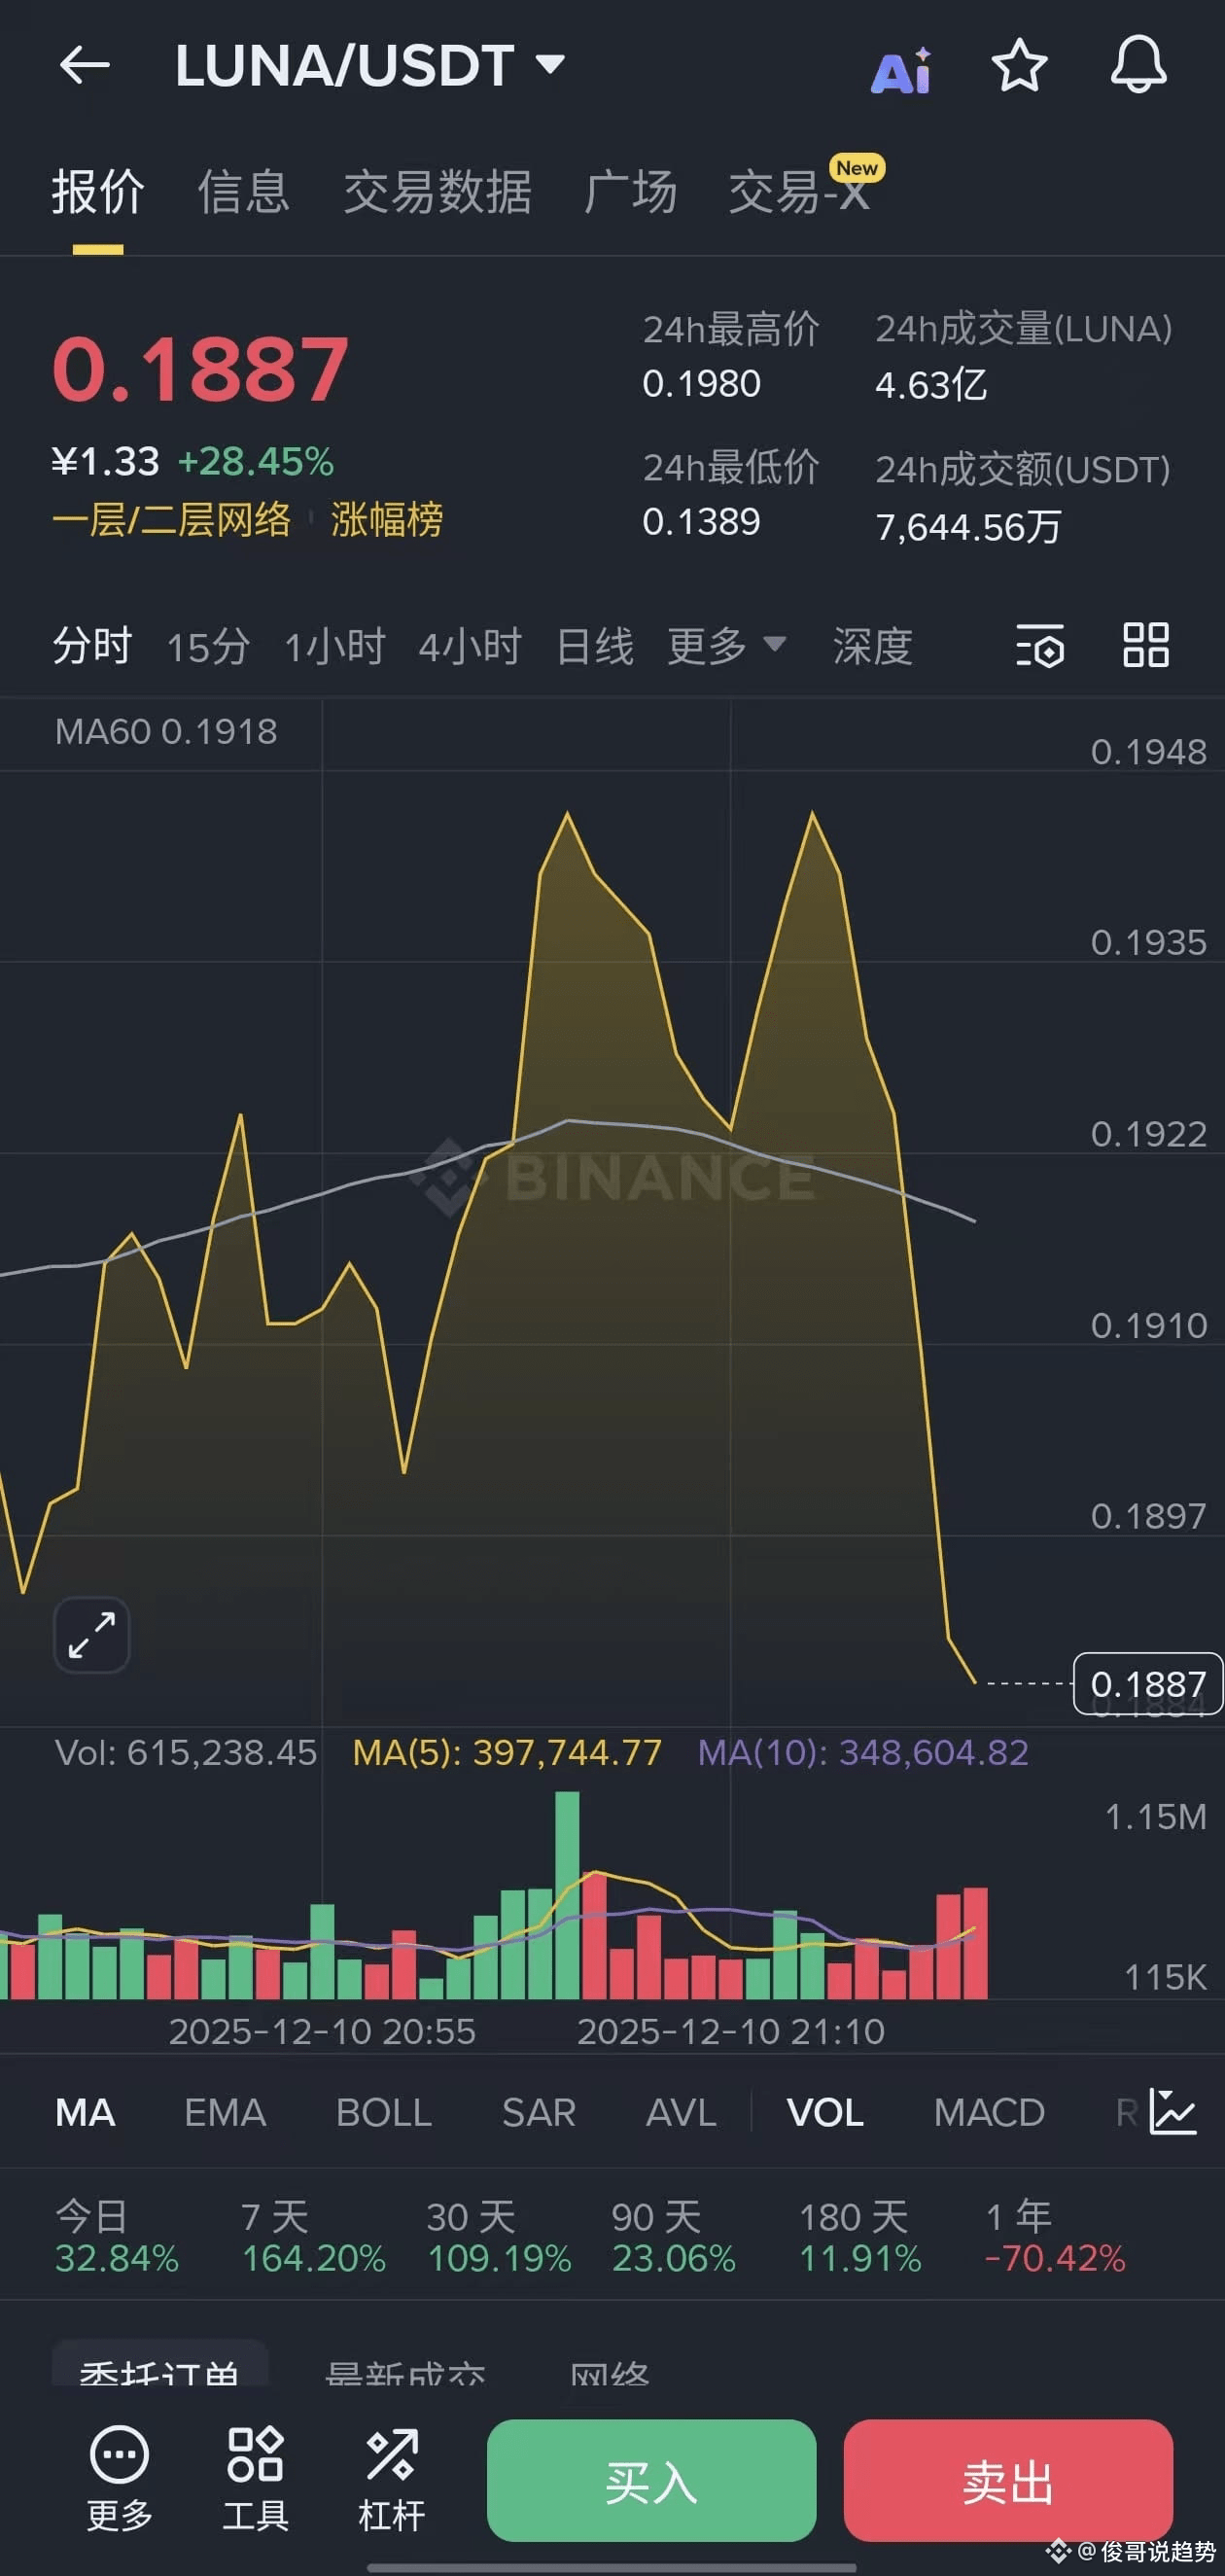
Task: Tap the 24h最高价 value 0.1980
Action: (701, 384)
